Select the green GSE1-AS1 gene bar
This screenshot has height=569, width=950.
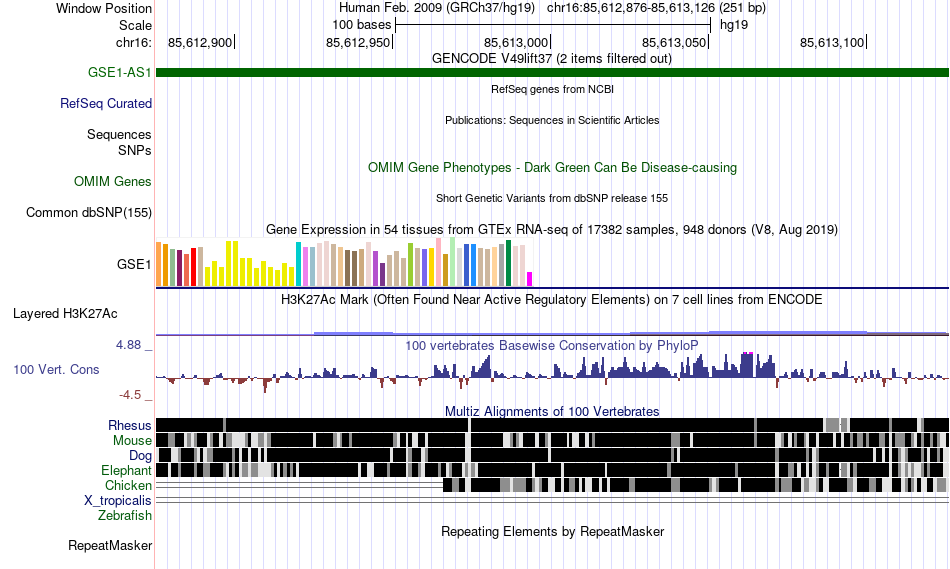point(552,72)
